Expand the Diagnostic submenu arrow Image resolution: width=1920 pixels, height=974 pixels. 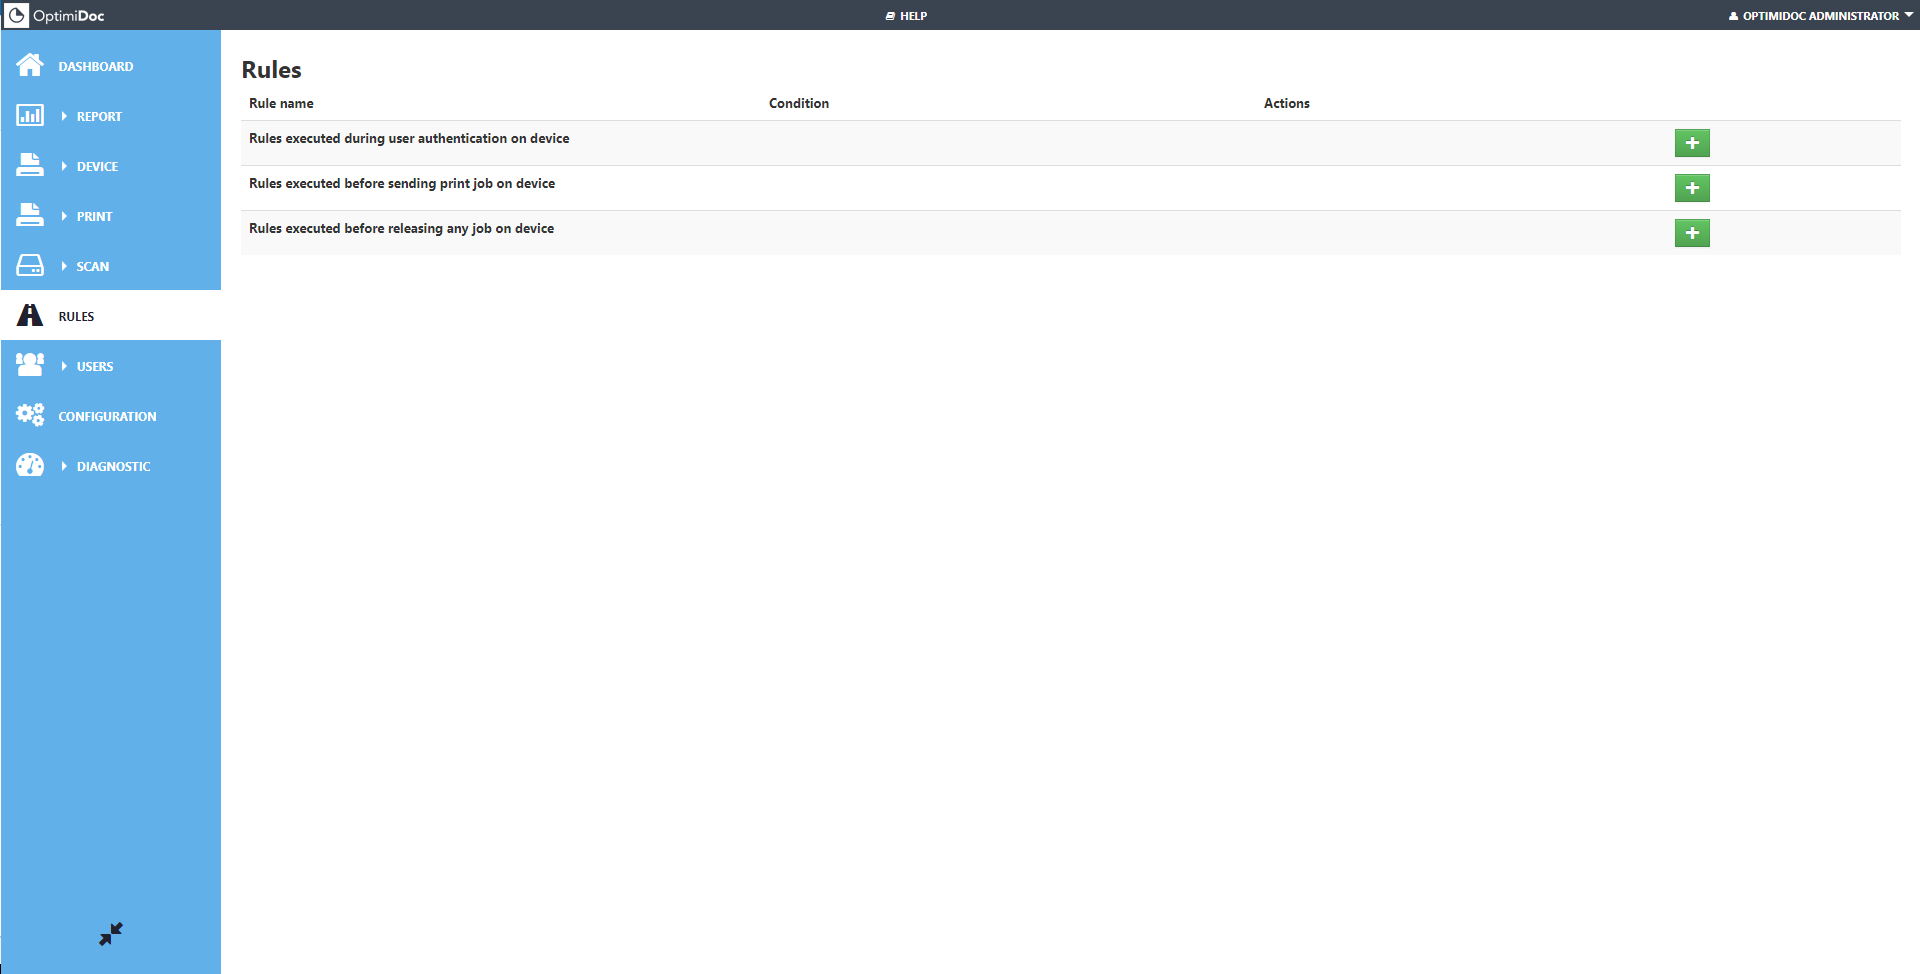[x=64, y=466]
